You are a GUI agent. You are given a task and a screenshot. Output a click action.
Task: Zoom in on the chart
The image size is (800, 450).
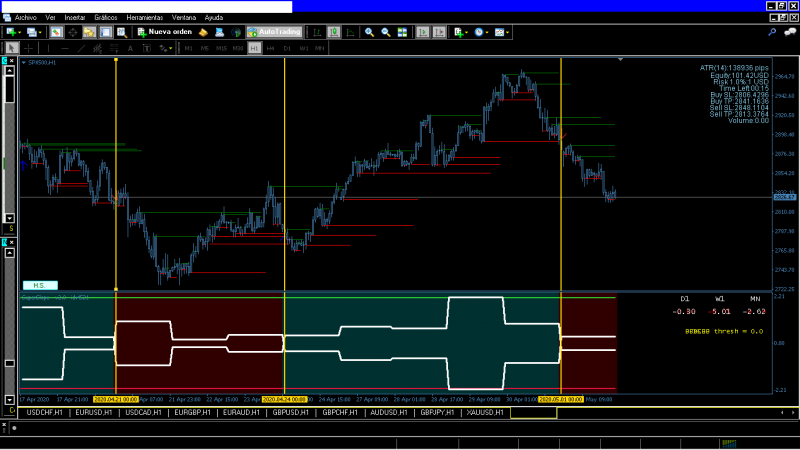coord(369,32)
